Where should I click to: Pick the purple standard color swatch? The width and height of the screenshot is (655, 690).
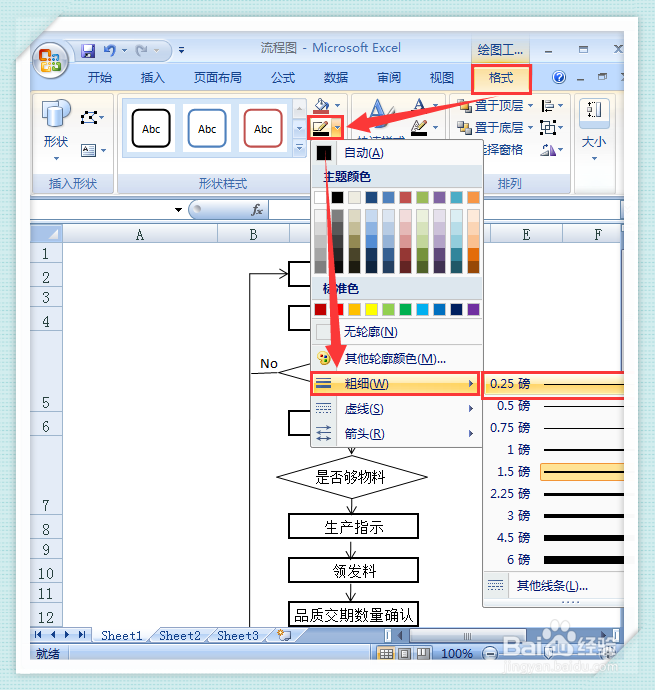pos(473,309)
